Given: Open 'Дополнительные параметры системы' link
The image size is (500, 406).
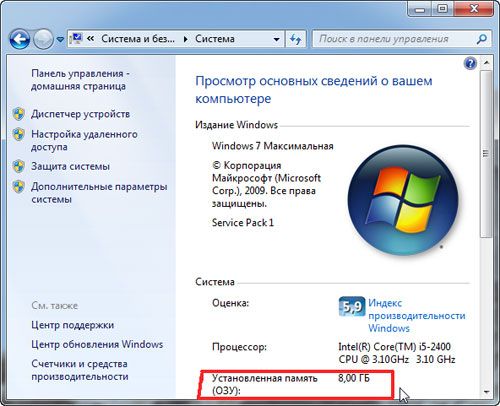Looking at the screenshot, I should 99,193.
